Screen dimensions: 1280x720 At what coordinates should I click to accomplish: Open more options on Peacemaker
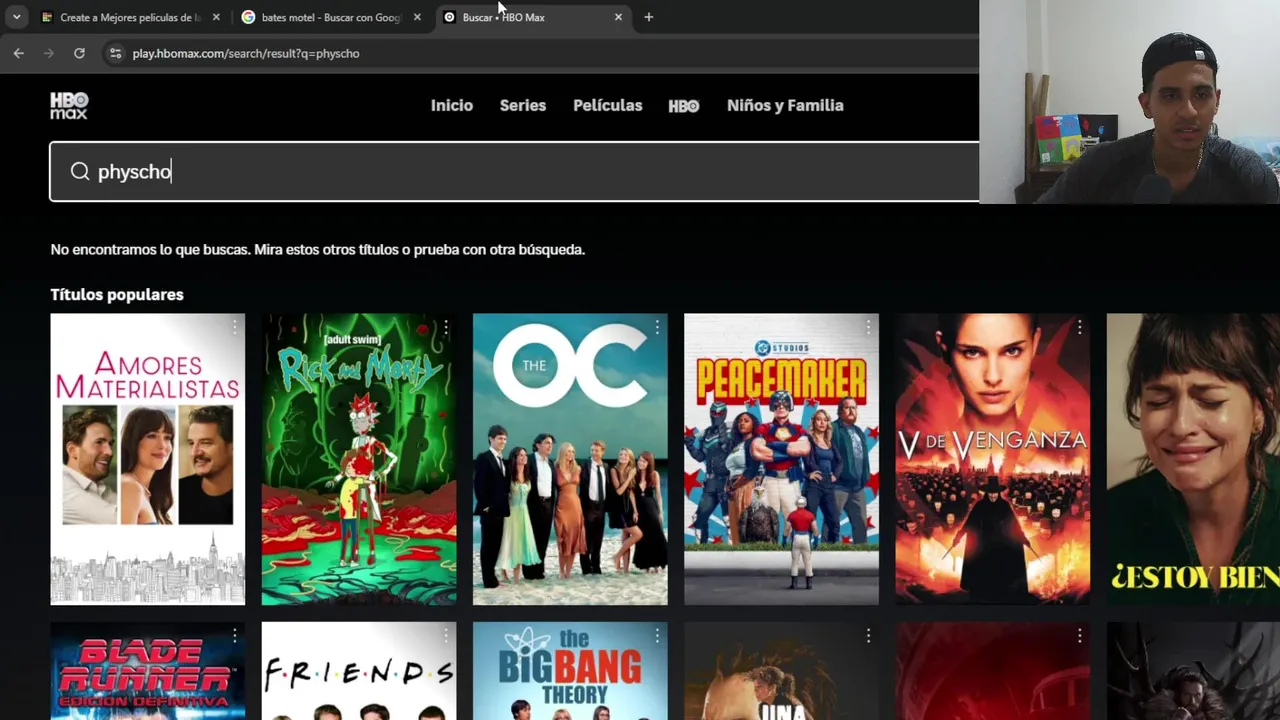tap(868, 327)
